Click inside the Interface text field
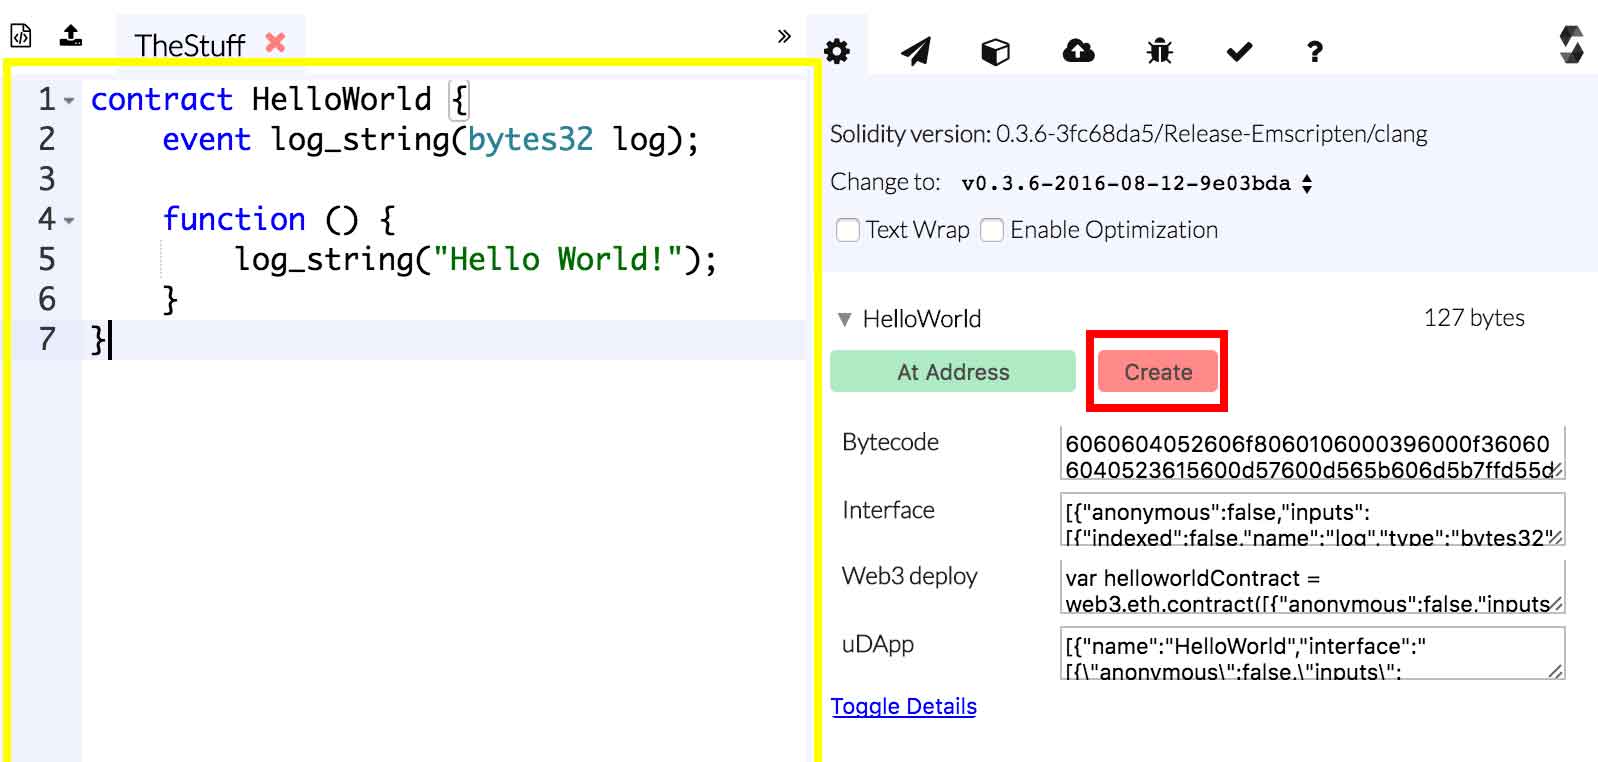Screen dimensions: 1598x762 pyautogui.click(x=1312, y=519)
